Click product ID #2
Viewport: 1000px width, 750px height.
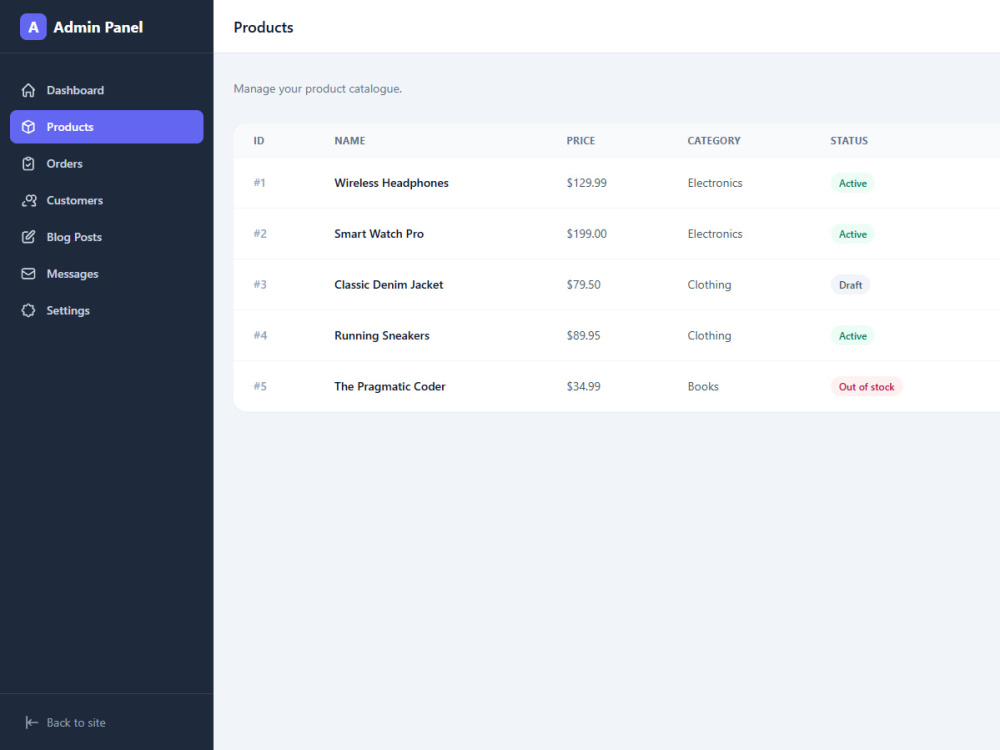260,234
